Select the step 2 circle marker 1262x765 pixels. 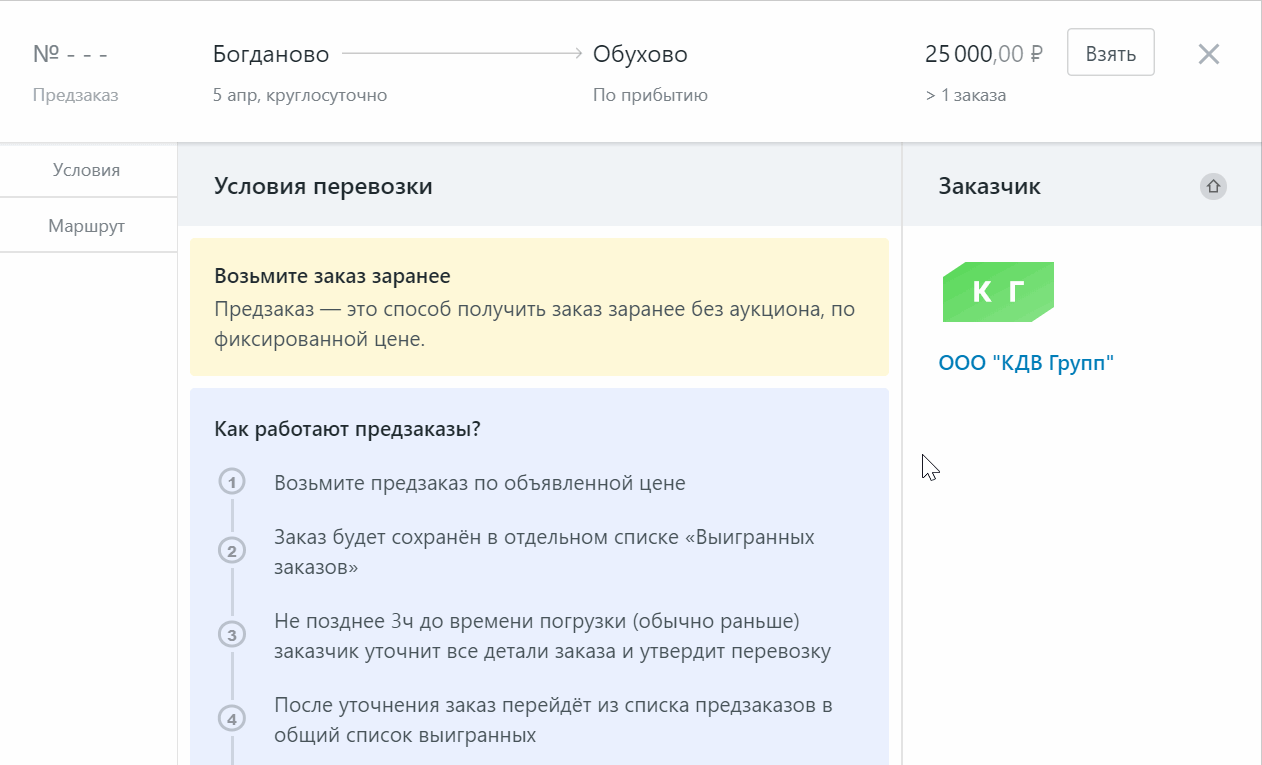pos(232,551)
